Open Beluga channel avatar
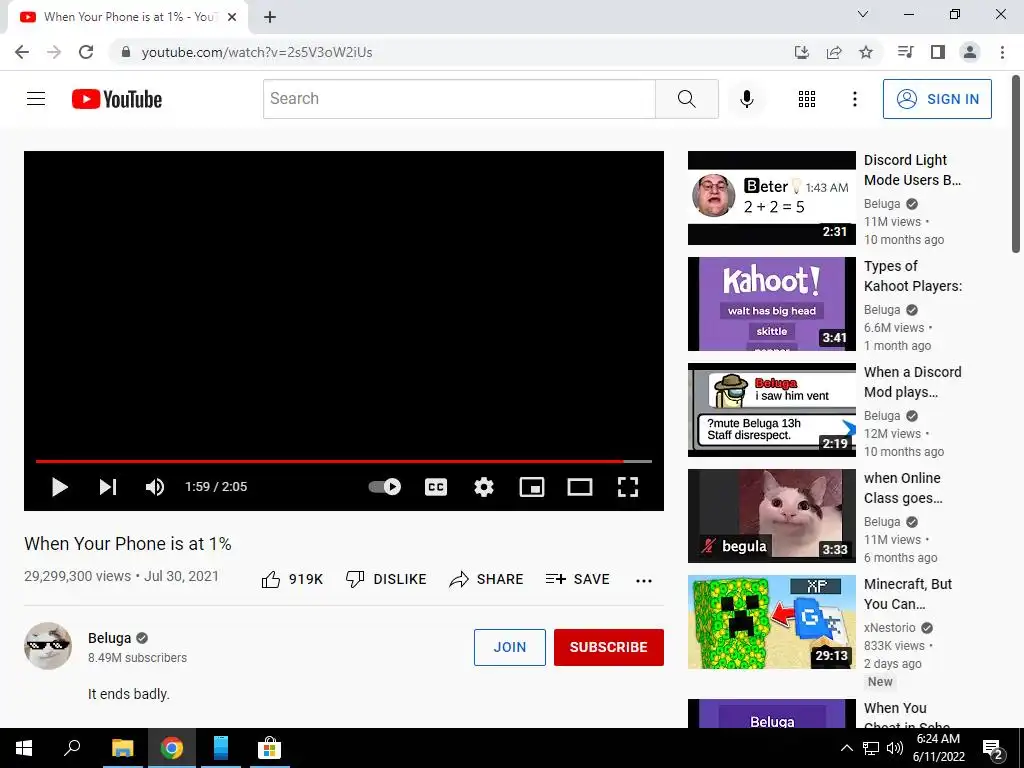The image size is (1024, 768). tap(48, 646)
